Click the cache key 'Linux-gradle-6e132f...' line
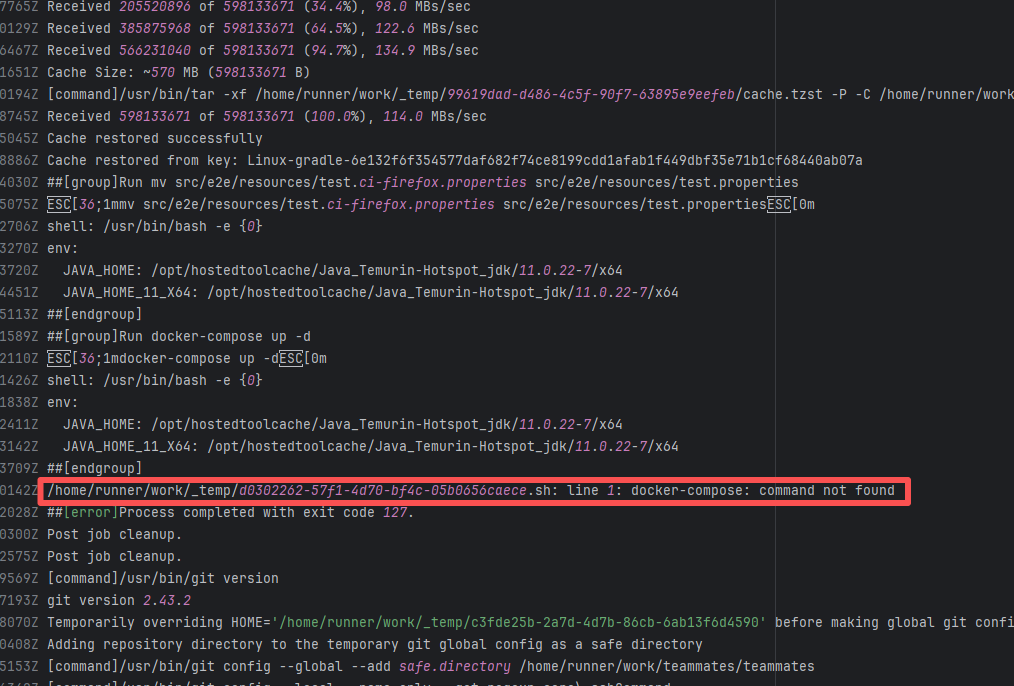Image resolution: width=1014 pixels, height=686 pixels. [x=454, y=160]
